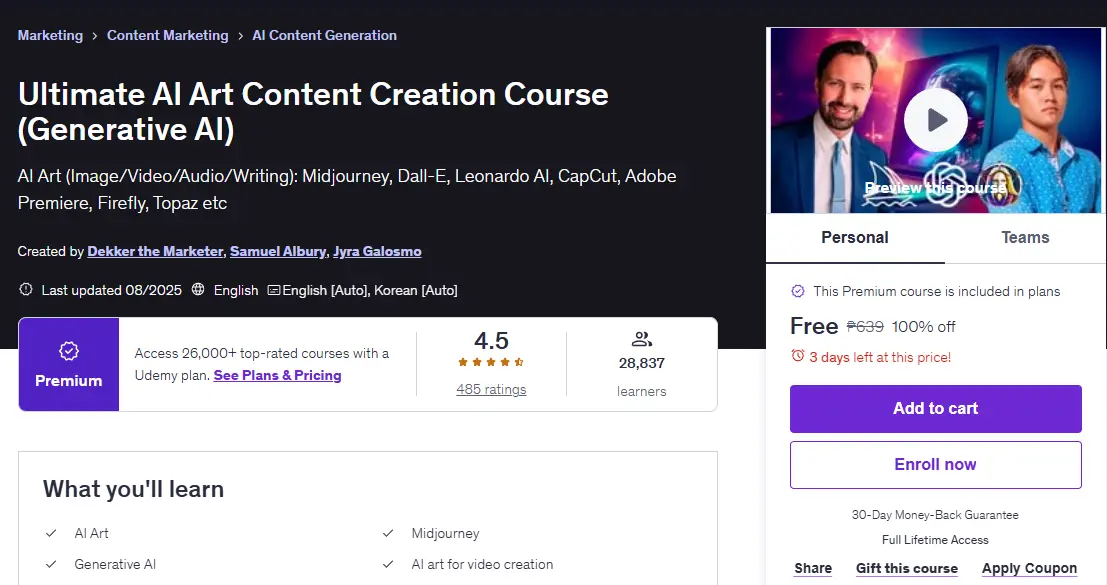Click the course preview thumbnail image

[935, 120]
